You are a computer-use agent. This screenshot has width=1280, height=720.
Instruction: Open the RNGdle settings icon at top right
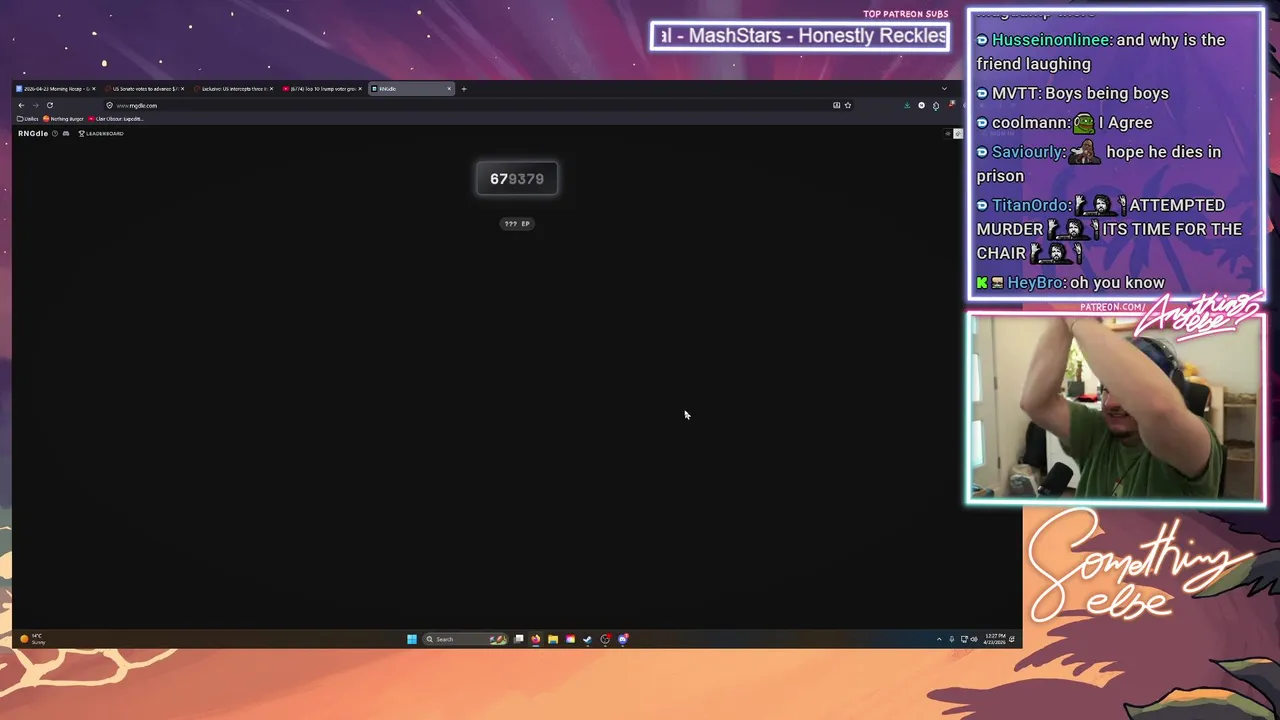[x=958, y=134]
